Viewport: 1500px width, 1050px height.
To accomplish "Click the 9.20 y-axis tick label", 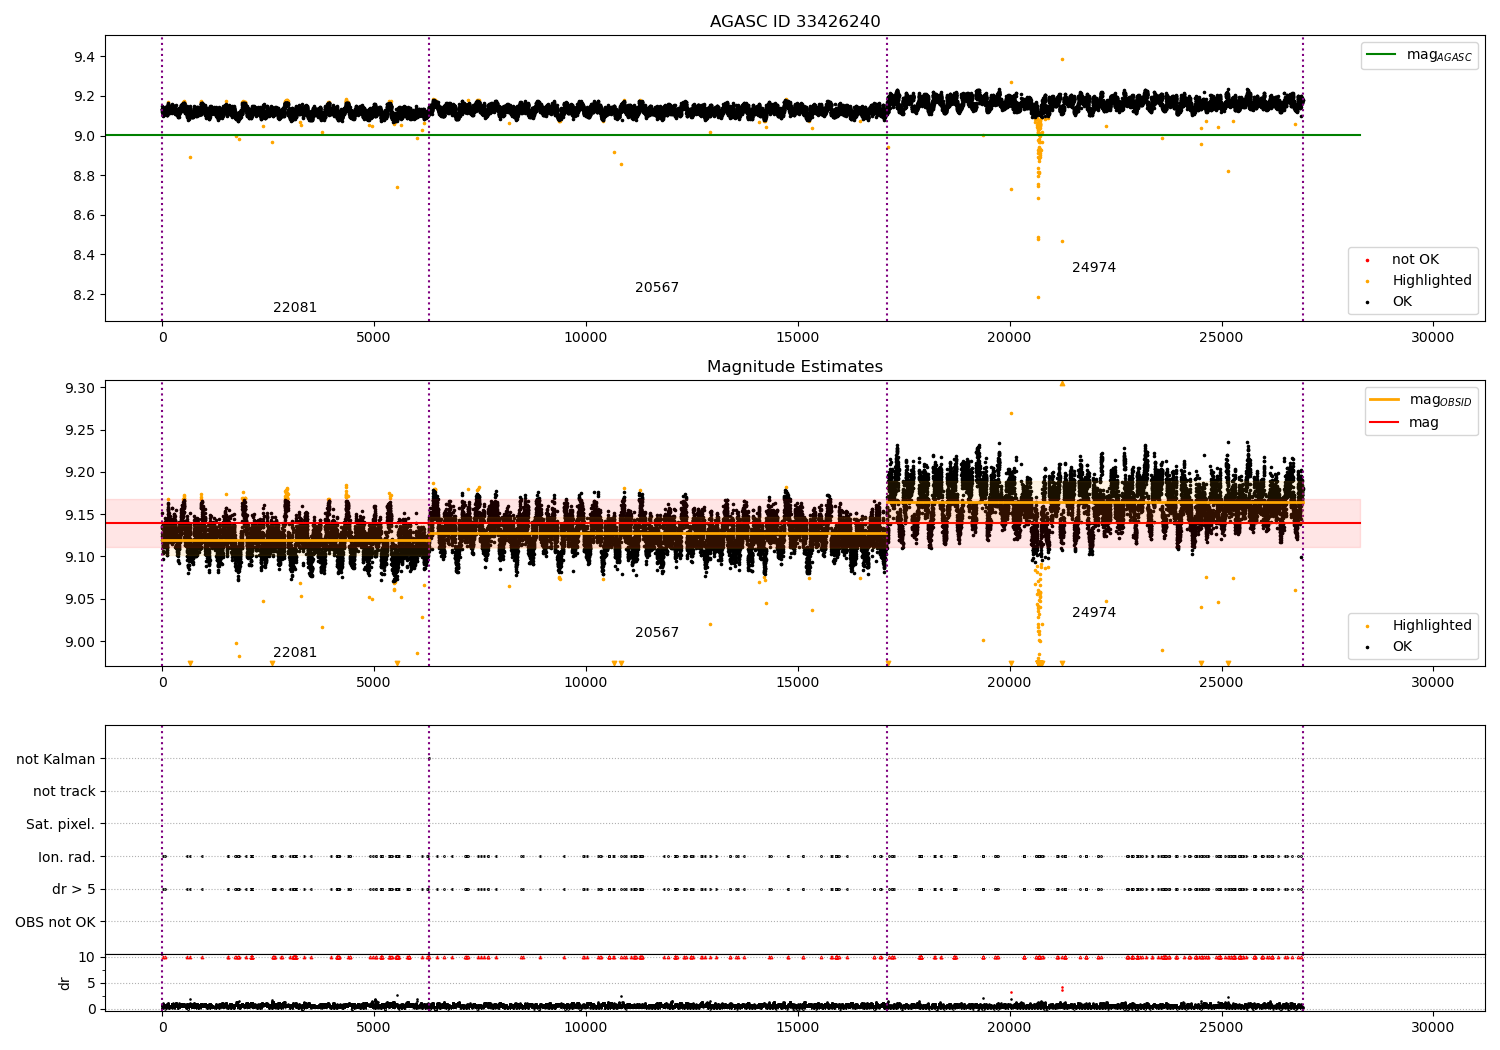I will click(80, 473).
